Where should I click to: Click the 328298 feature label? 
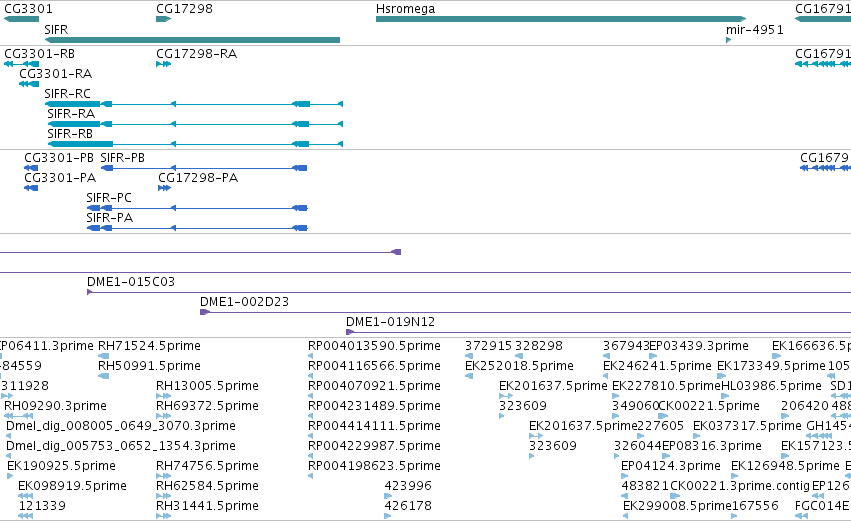[538, 346]
